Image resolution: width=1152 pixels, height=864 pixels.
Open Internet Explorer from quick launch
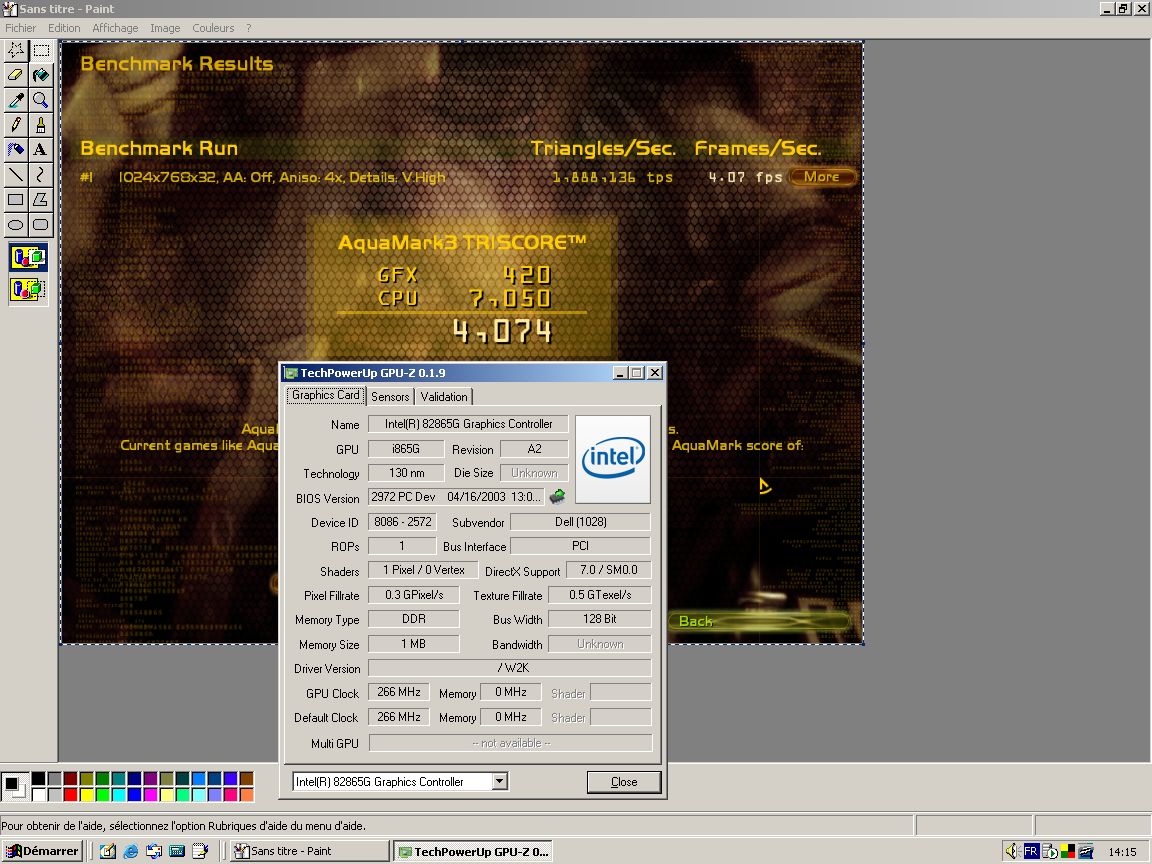tap(131, 852)
